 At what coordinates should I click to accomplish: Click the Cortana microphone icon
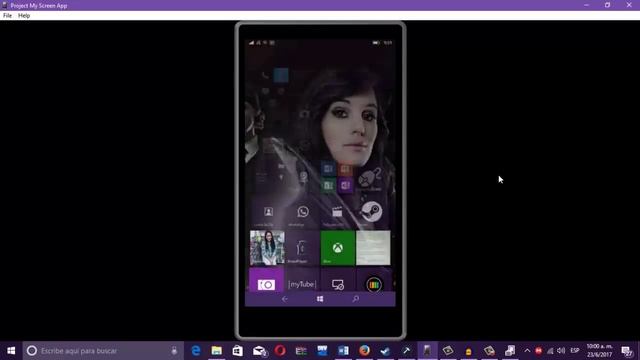[x=174, y=351]
